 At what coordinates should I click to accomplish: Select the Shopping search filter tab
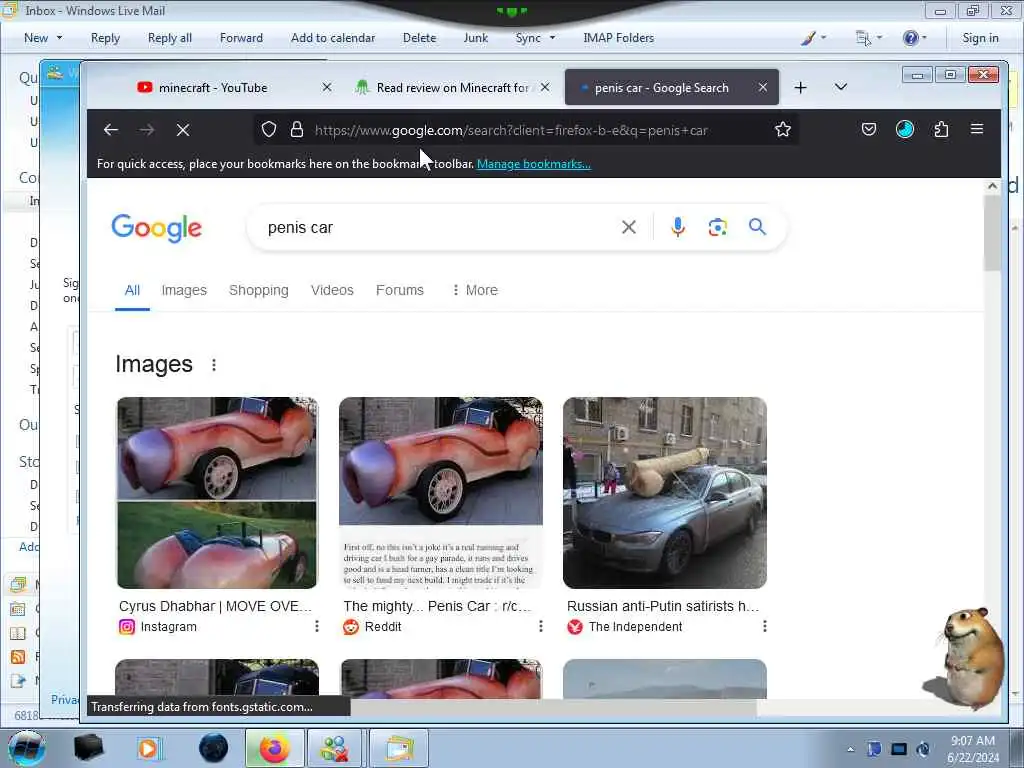pyautogui.click(x=259, y=290)
